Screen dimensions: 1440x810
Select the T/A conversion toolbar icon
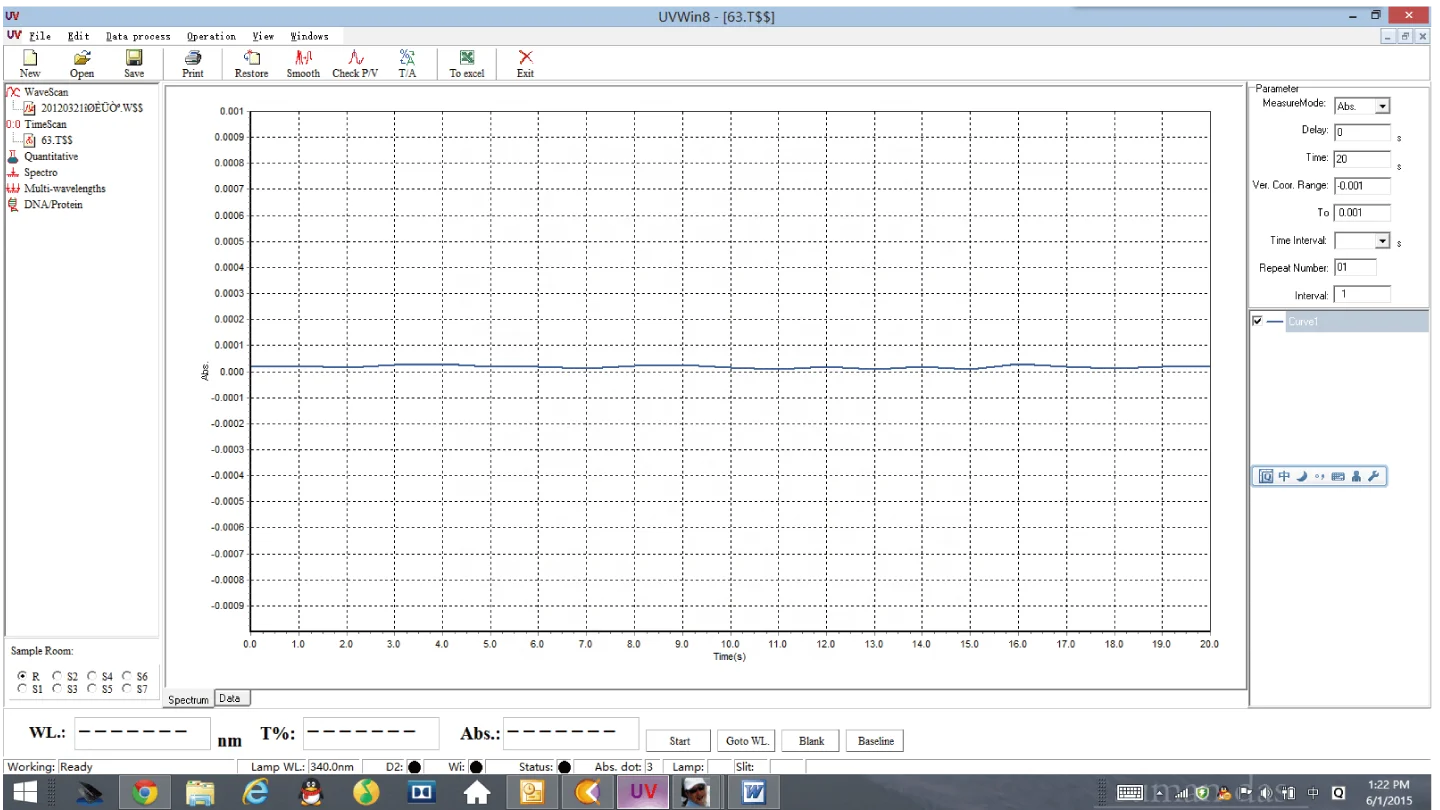click(x=407, y=62)
